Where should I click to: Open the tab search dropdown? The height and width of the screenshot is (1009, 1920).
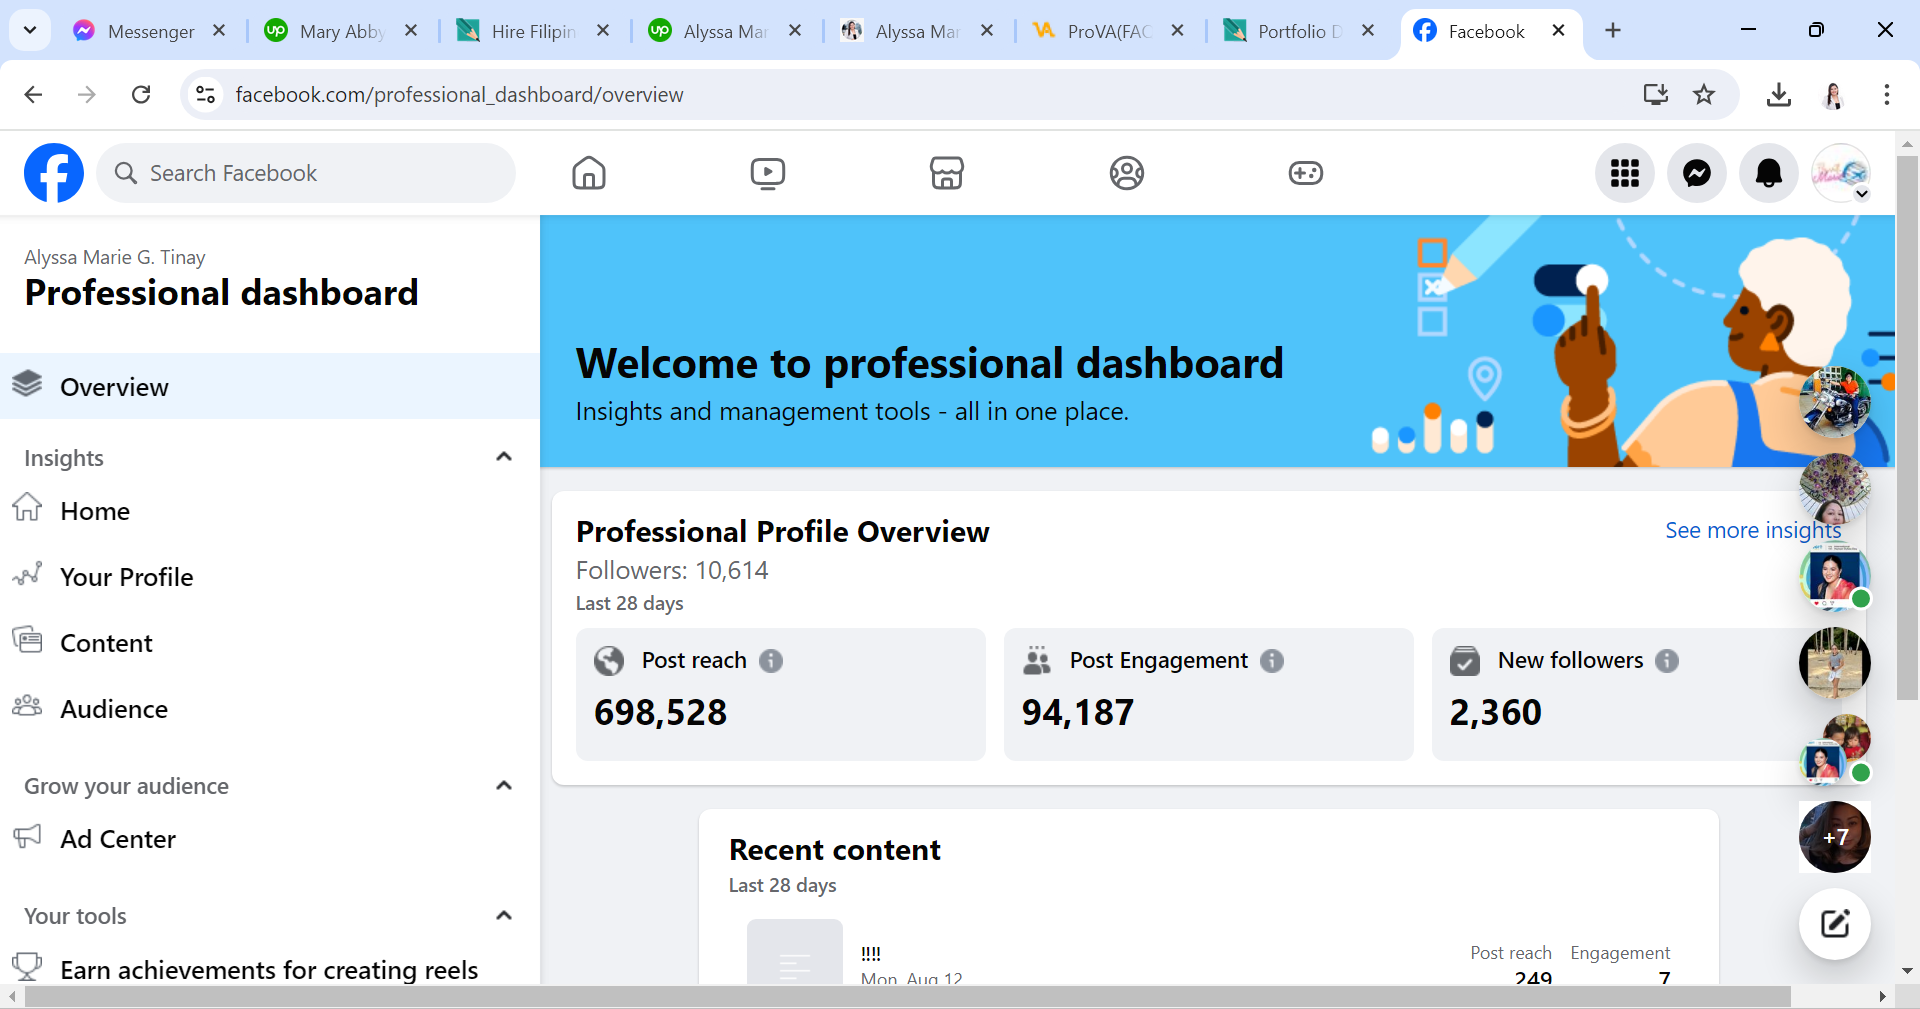30,31
